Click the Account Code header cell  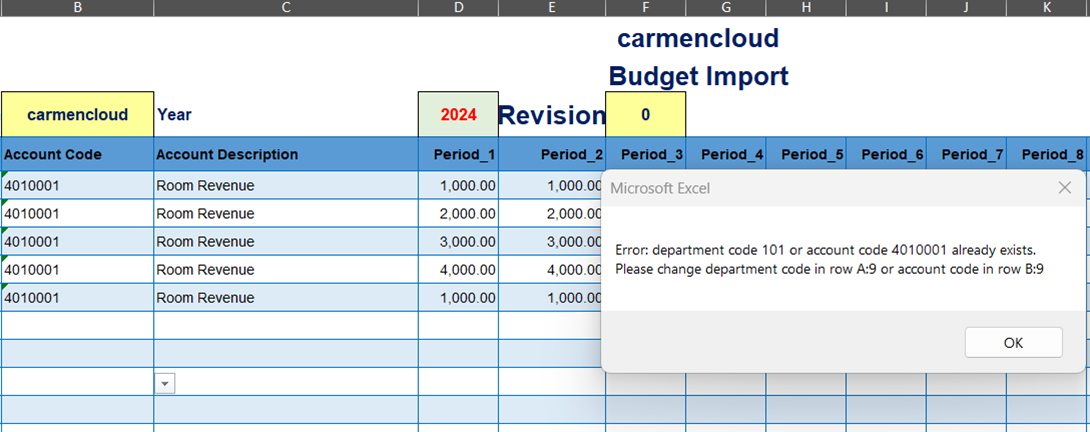(x=77, y=154)
